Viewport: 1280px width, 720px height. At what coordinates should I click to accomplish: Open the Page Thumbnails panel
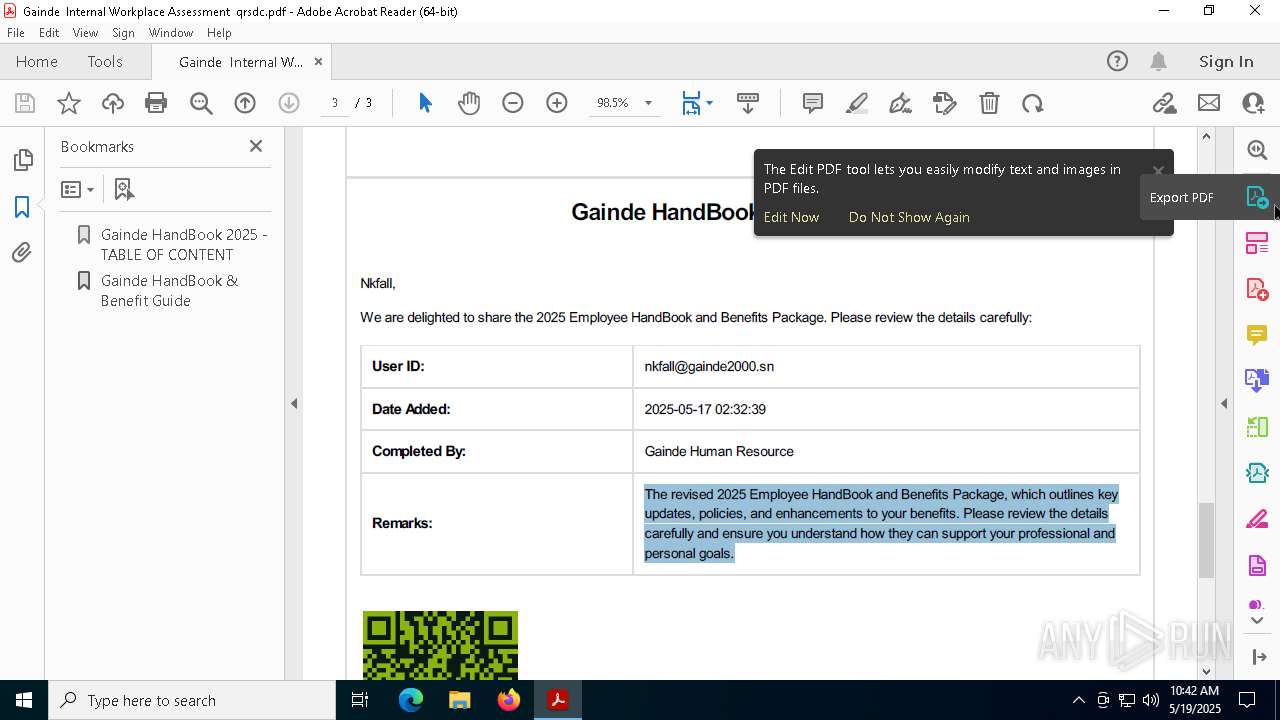click(x=22, y=160)
